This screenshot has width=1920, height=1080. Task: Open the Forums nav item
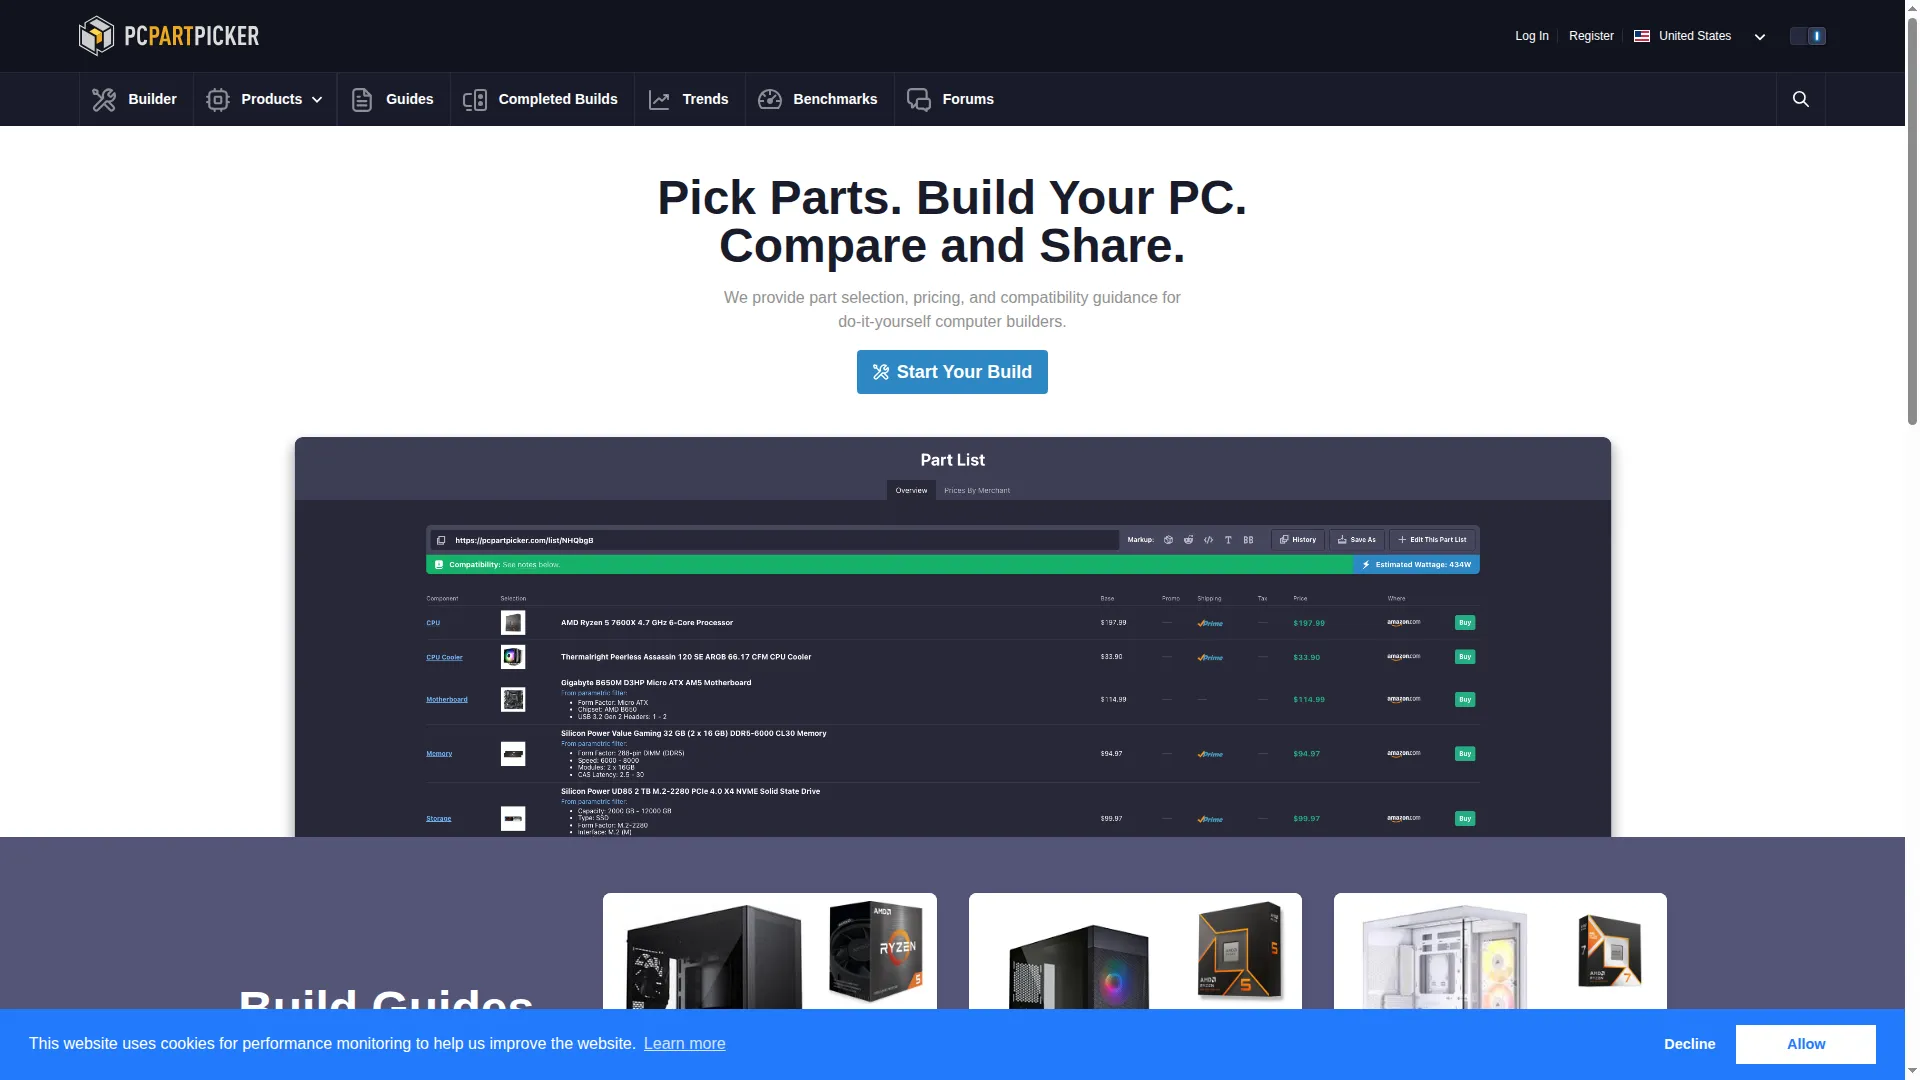click(951, 99)
